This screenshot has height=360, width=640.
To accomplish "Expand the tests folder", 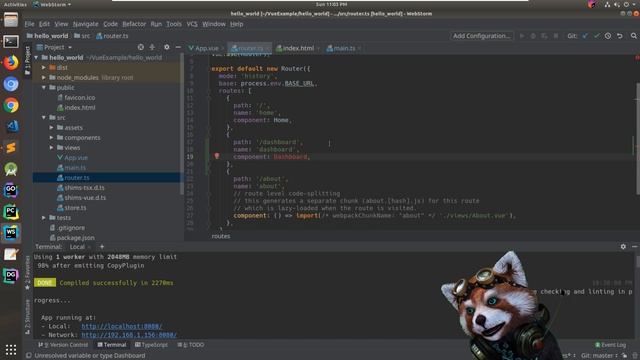I will (44, 218).
